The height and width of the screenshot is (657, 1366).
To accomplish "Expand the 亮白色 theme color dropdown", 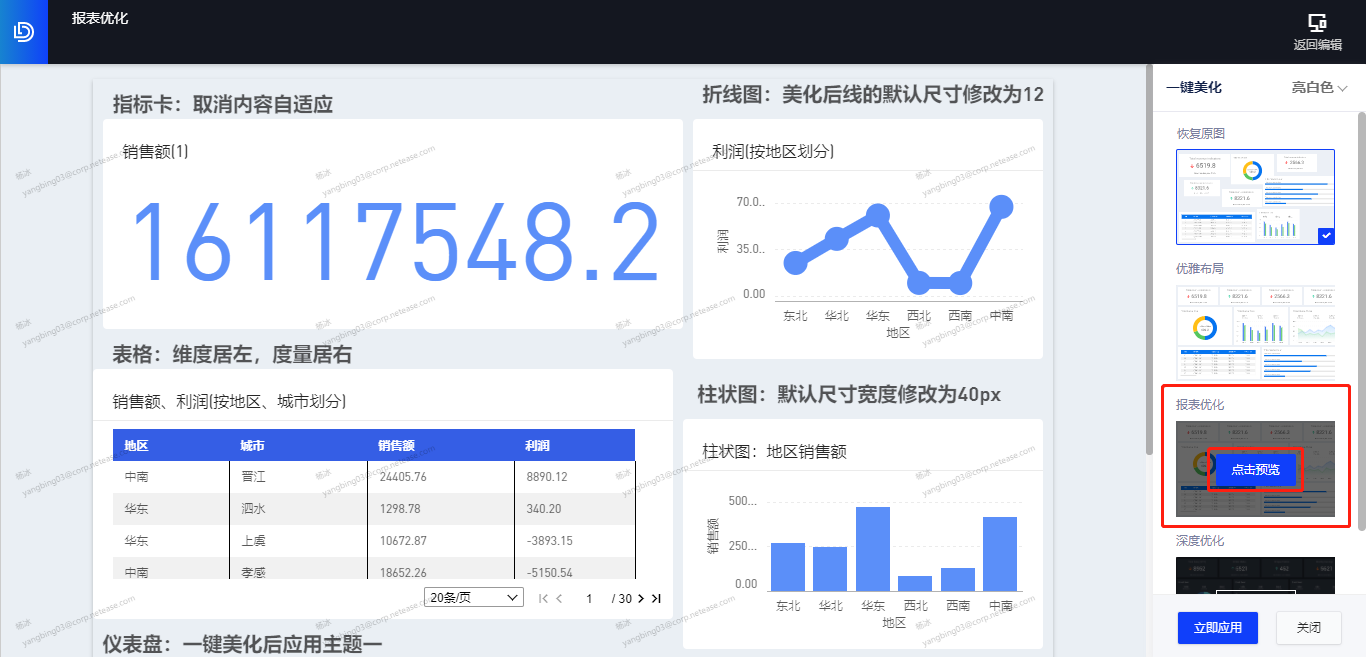I will coord(1319,88).
